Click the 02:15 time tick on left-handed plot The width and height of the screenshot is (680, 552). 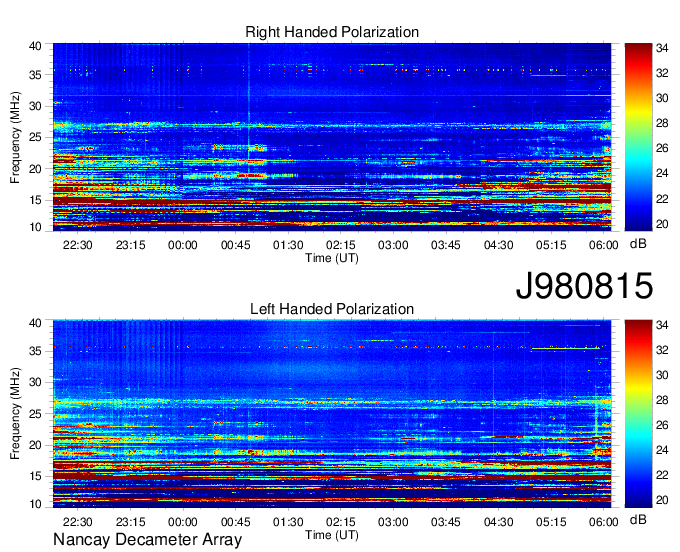[x=340, y=522]
